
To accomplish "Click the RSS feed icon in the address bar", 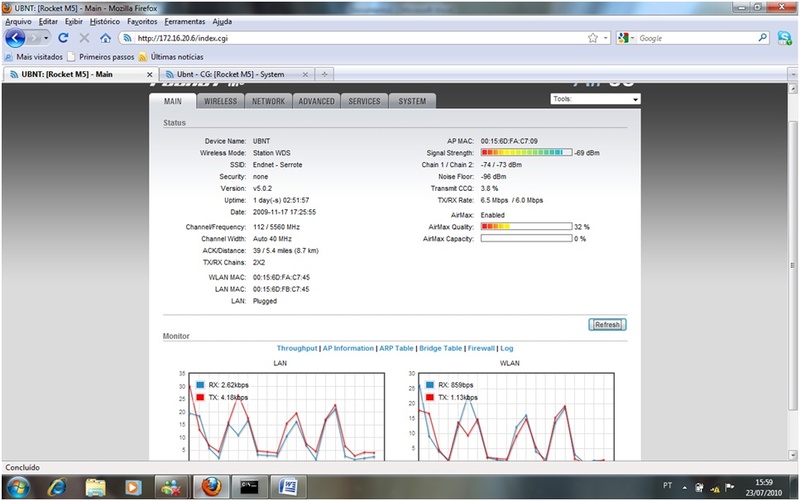I will pos(128,38).
